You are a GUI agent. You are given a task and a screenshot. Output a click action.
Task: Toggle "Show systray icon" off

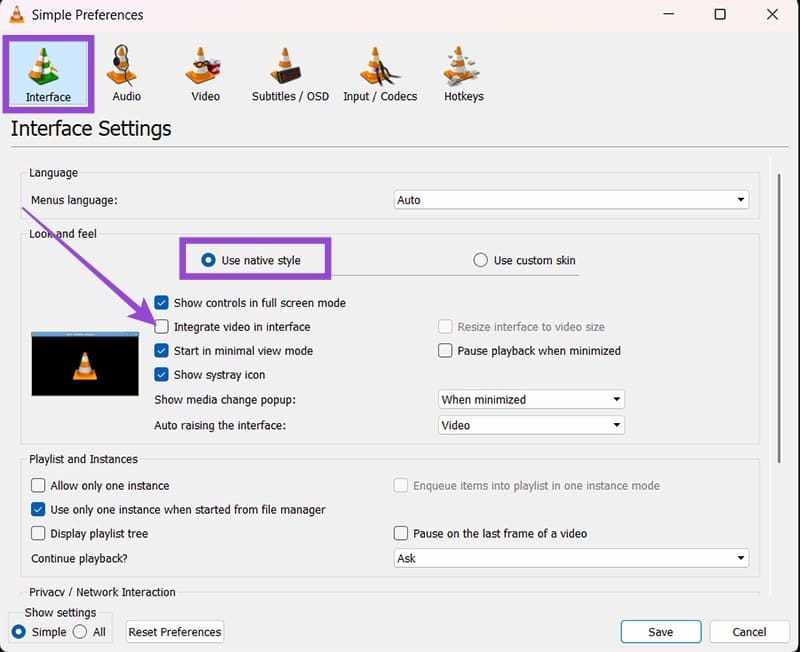160,374
